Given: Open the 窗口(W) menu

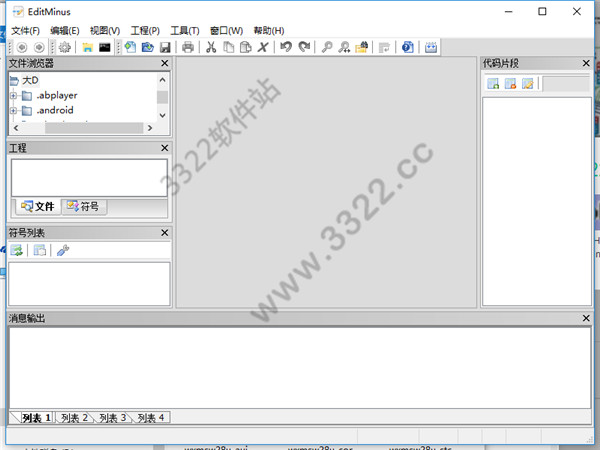Looking at the screenshot, I should 227,31.
